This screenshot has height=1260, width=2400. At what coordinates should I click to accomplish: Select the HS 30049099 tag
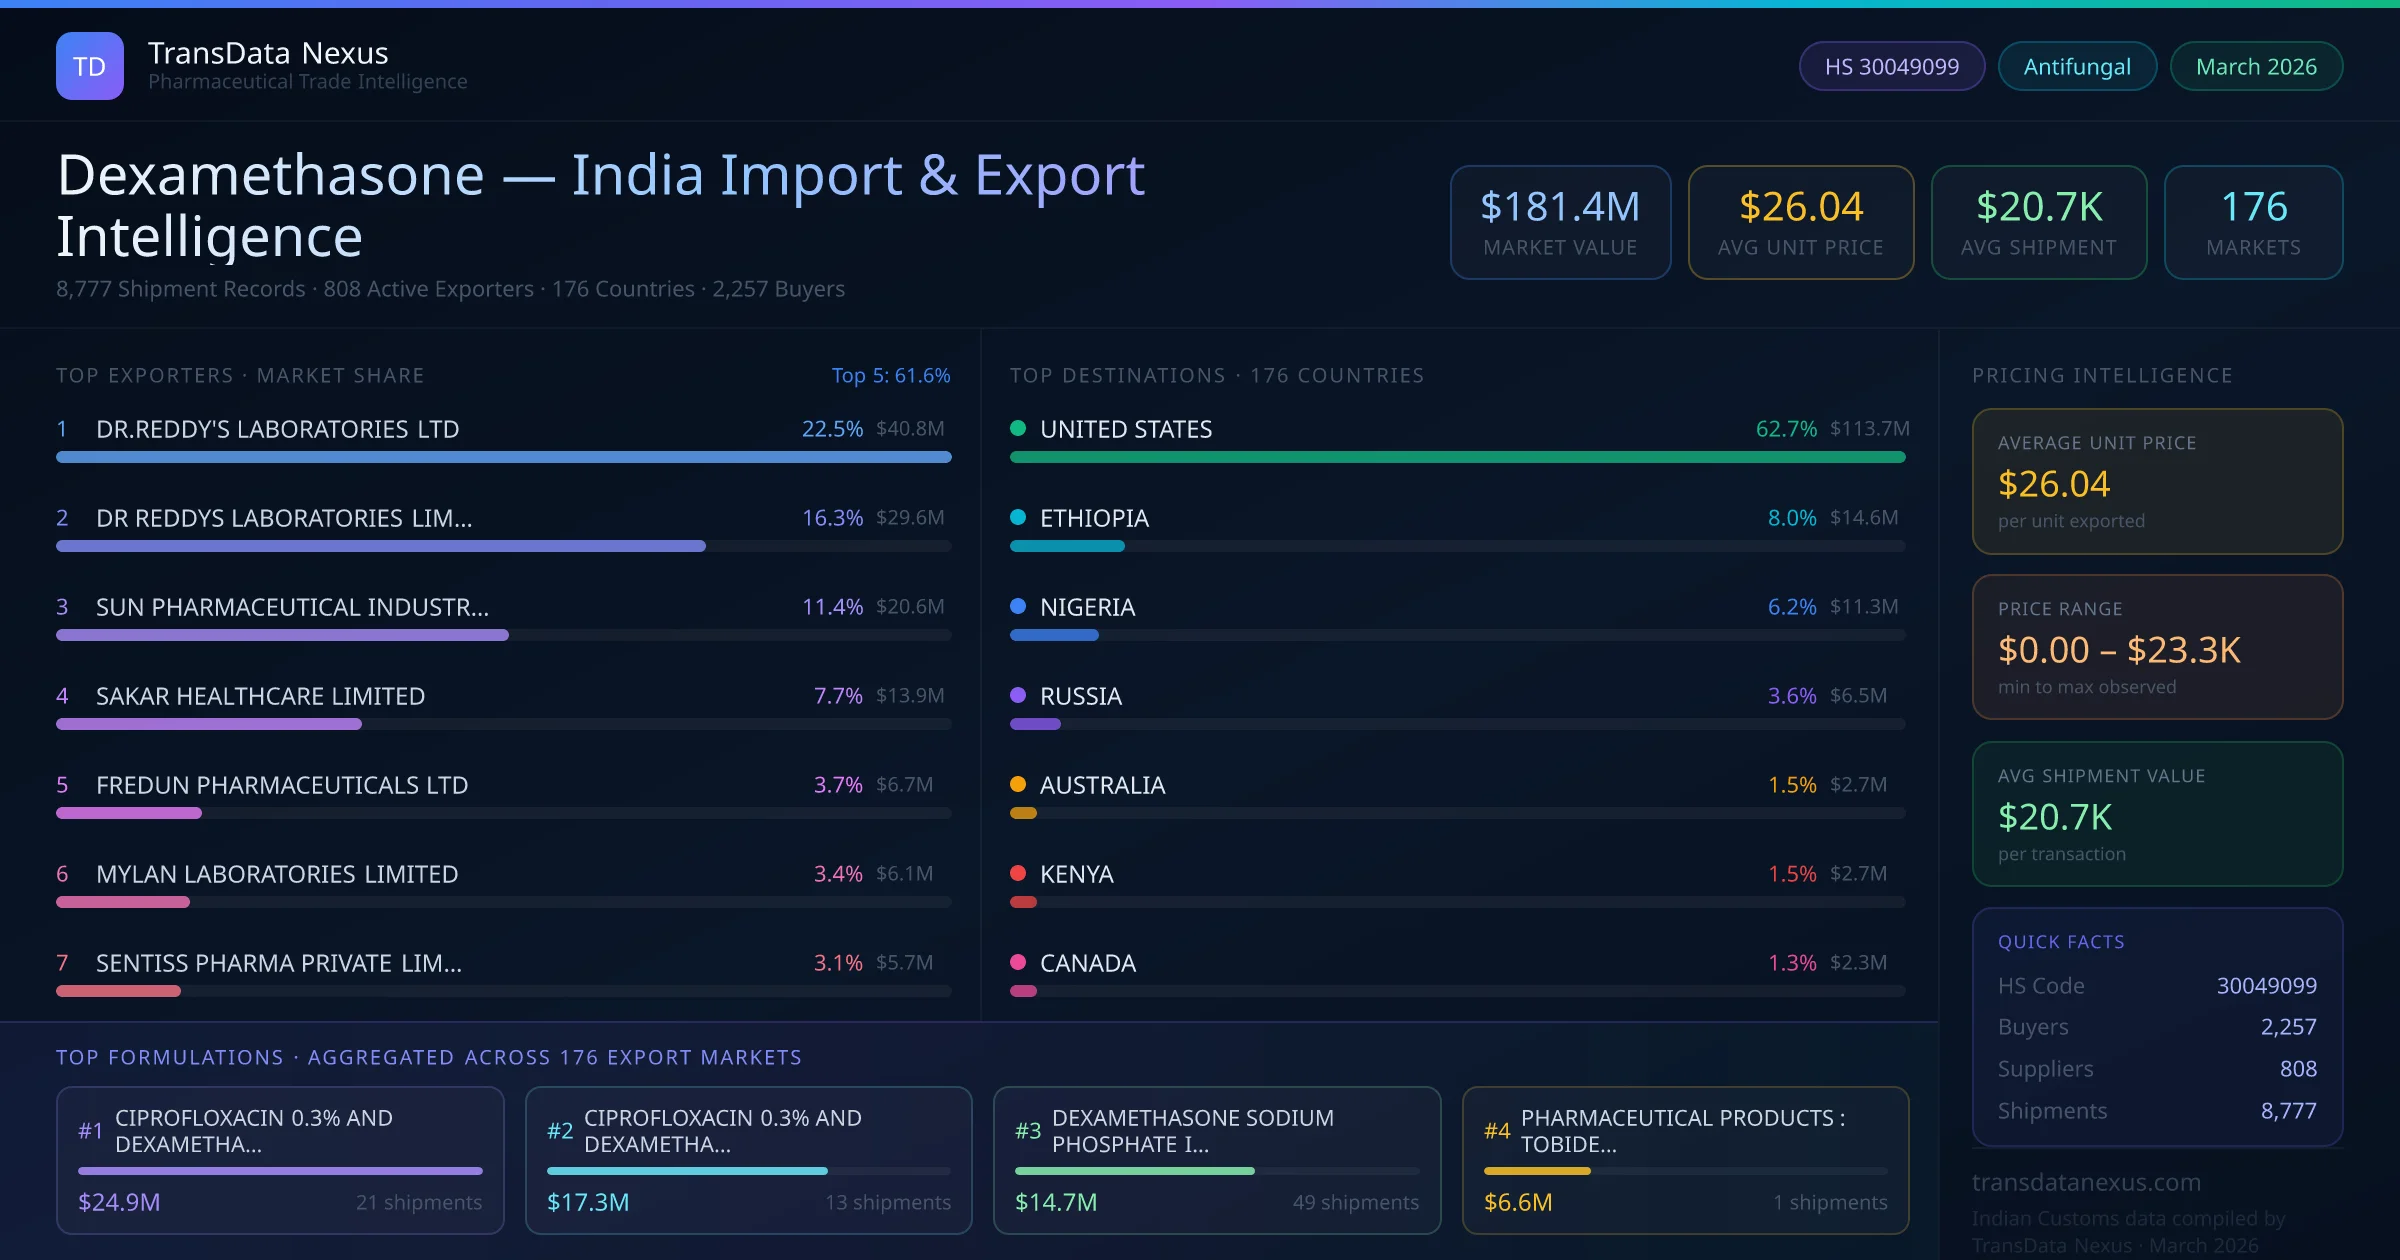pyautogui.click(x=1891, y=66)
